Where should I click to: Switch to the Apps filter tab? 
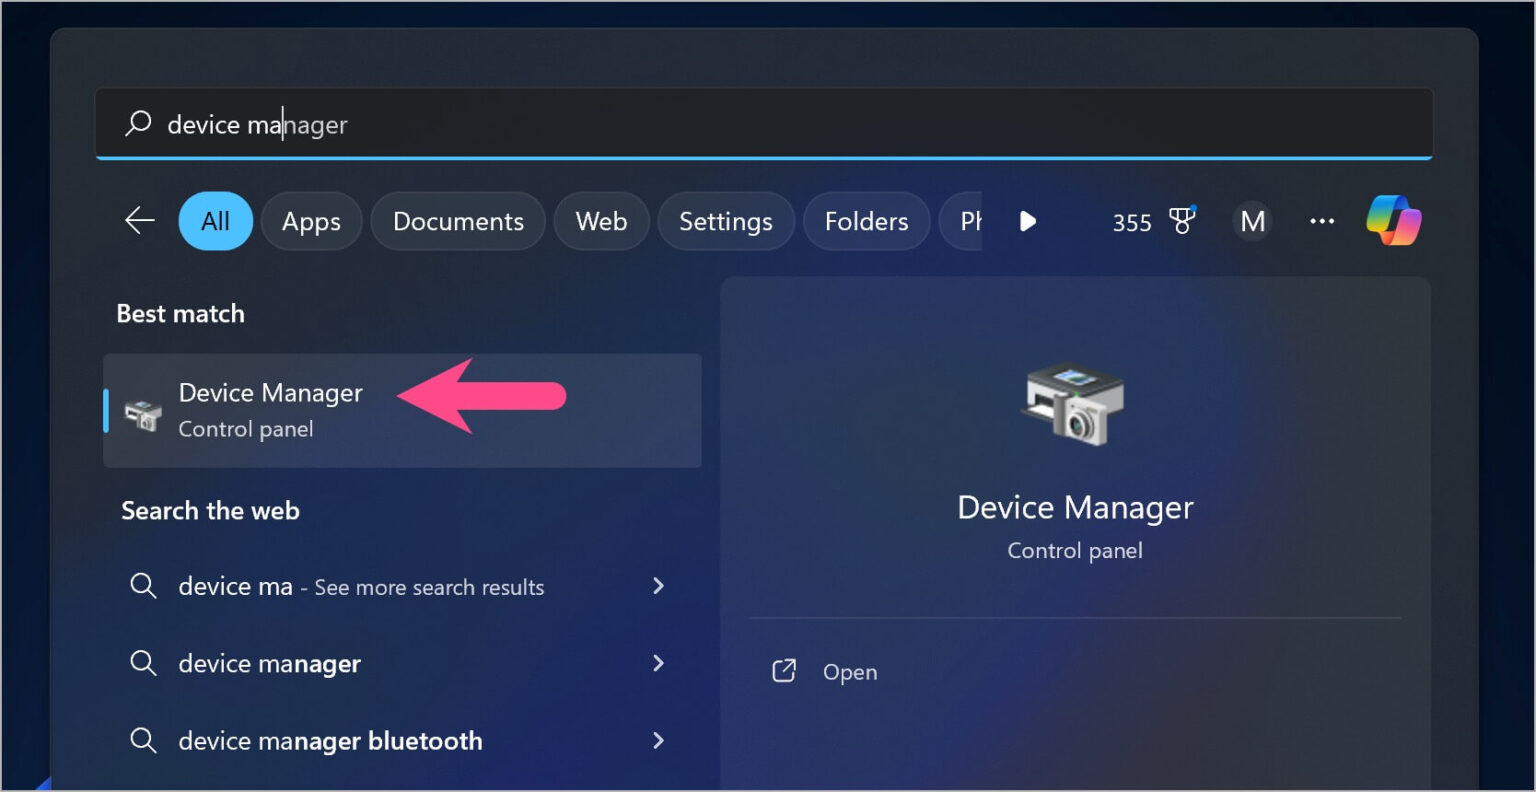(311, 221)
